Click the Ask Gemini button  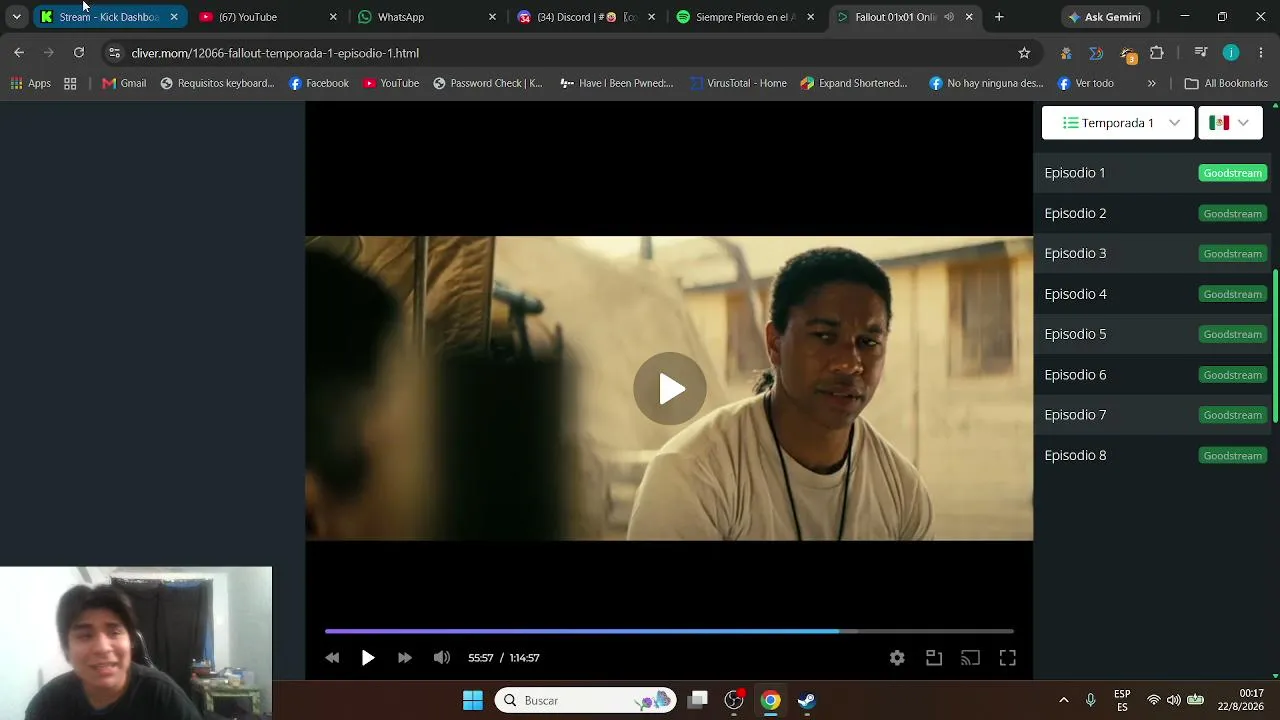click(x=1105, y=17)
